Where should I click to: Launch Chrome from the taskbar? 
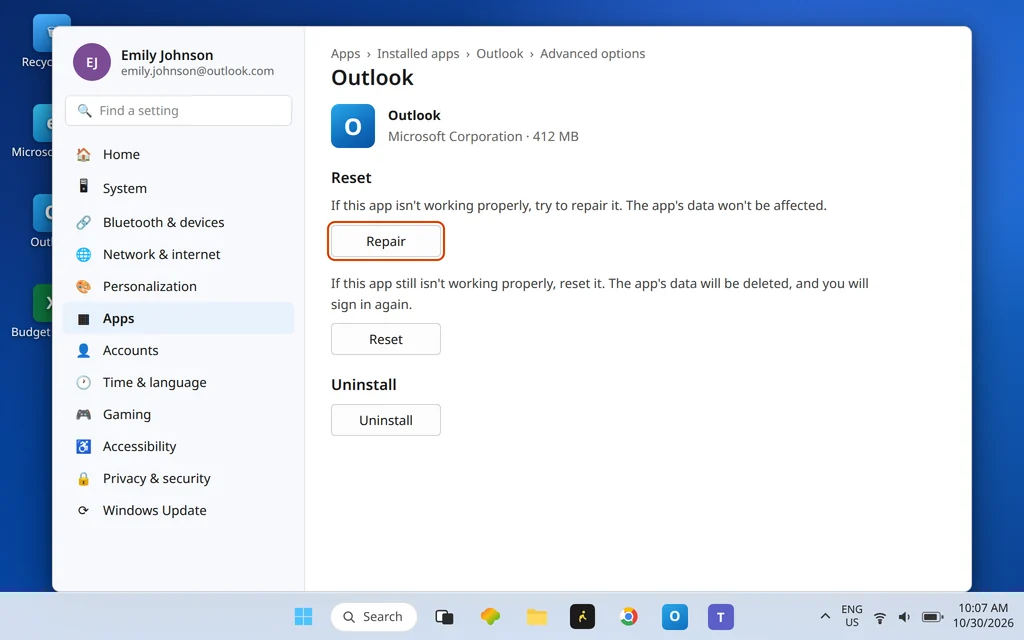point(629,616)
